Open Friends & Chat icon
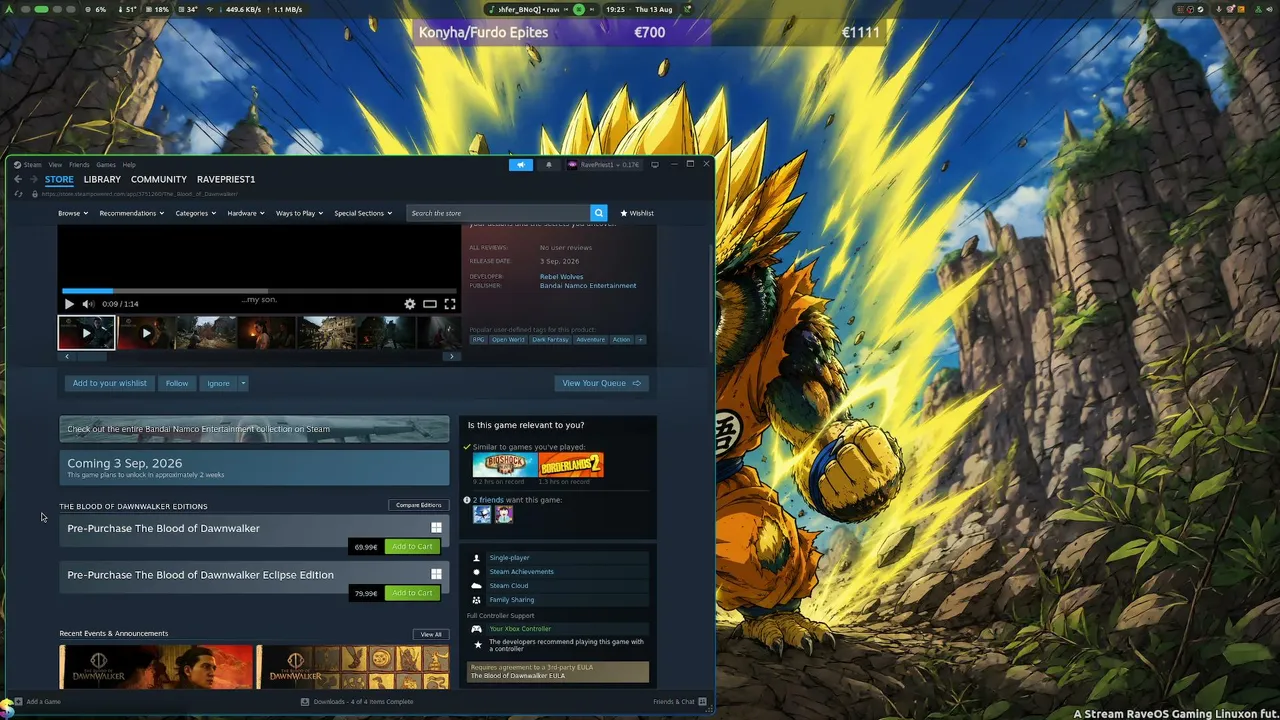The height and width of the screenshot is (720, 1280). pos(702,702)
